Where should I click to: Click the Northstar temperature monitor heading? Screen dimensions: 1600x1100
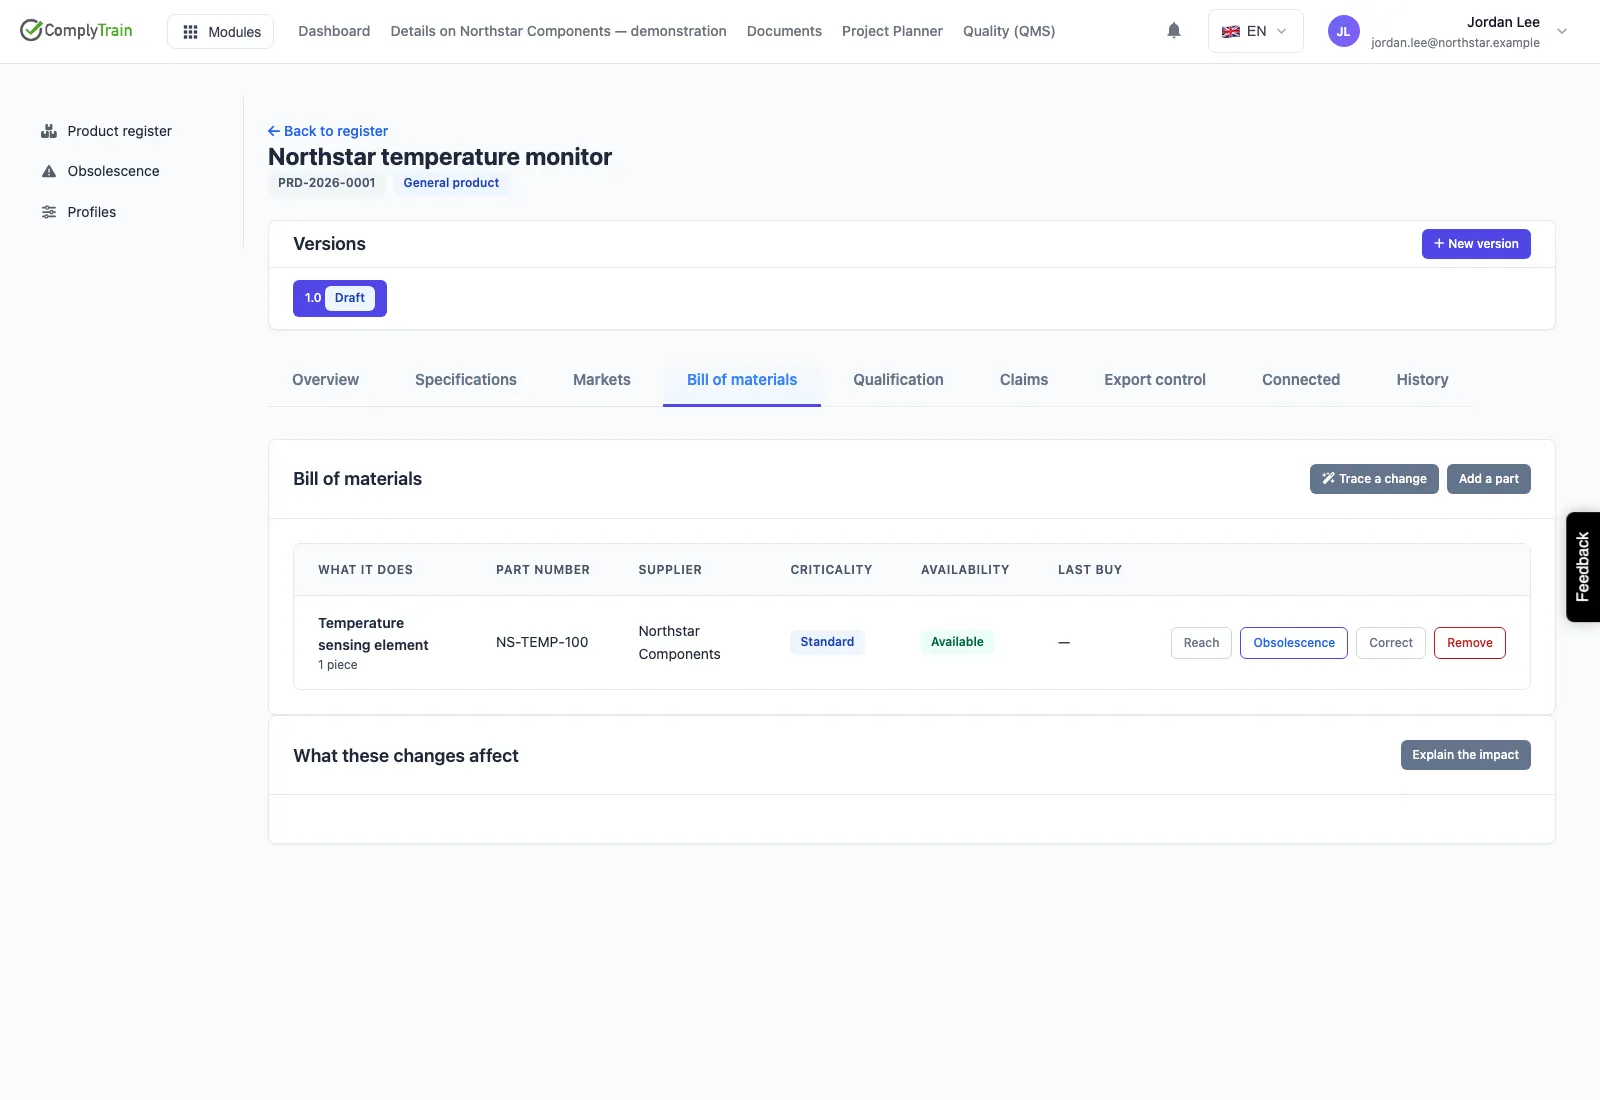click(x=440, y=157)
